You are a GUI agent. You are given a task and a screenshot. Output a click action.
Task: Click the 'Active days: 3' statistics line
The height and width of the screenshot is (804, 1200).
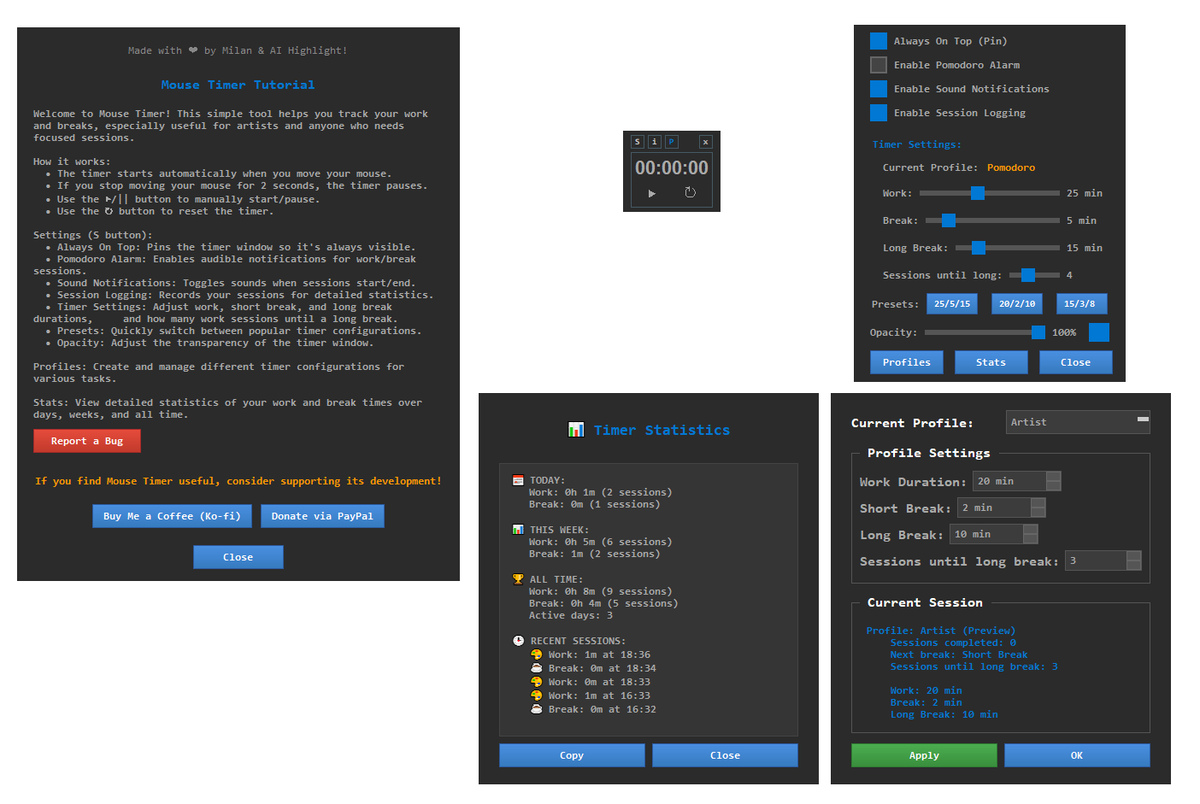(x=571, y=615)
